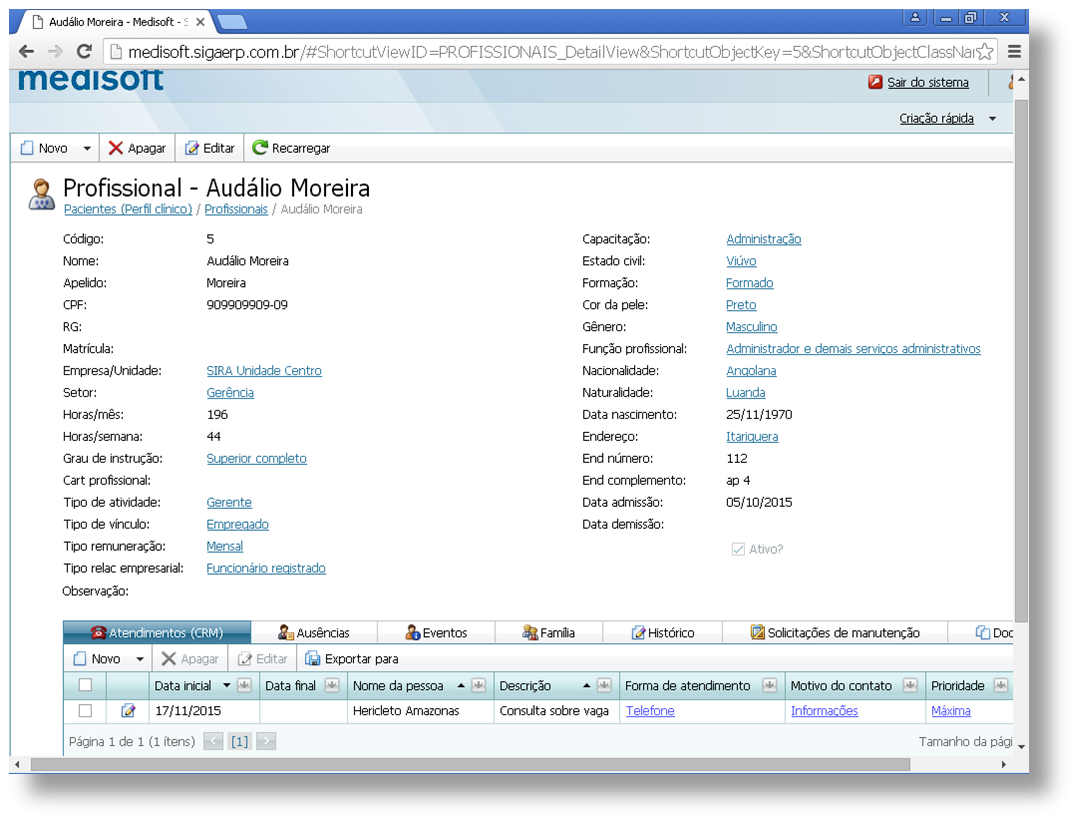
Task: Open the Luanda naturalidade link
Action: coord(745,393)
